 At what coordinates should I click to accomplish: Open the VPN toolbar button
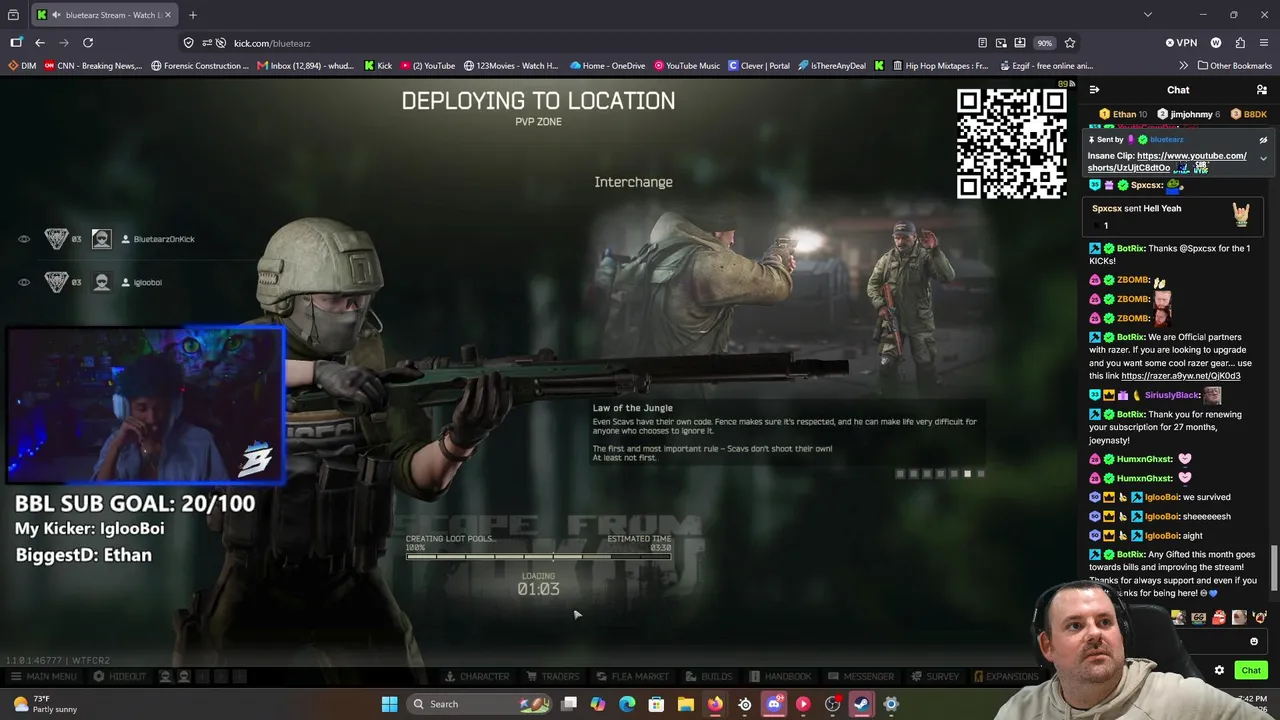1181,43
